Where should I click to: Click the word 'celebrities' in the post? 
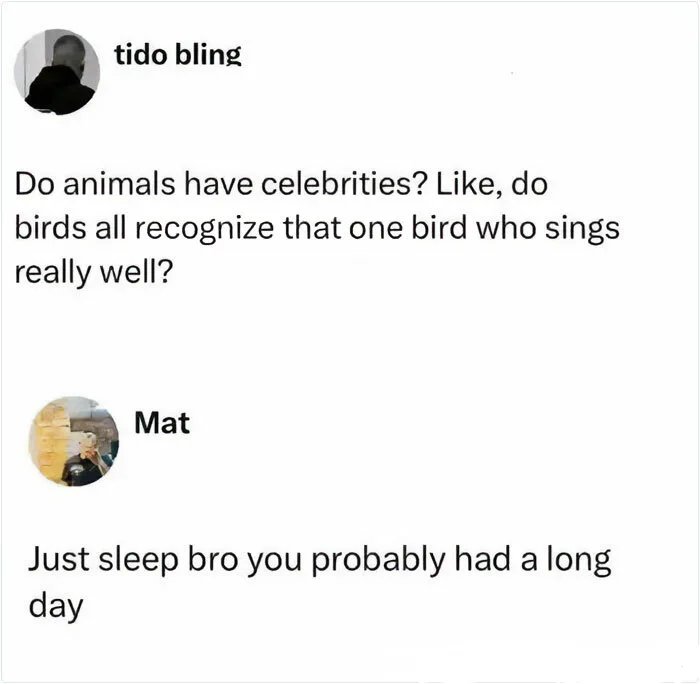(x=342, y=184)
